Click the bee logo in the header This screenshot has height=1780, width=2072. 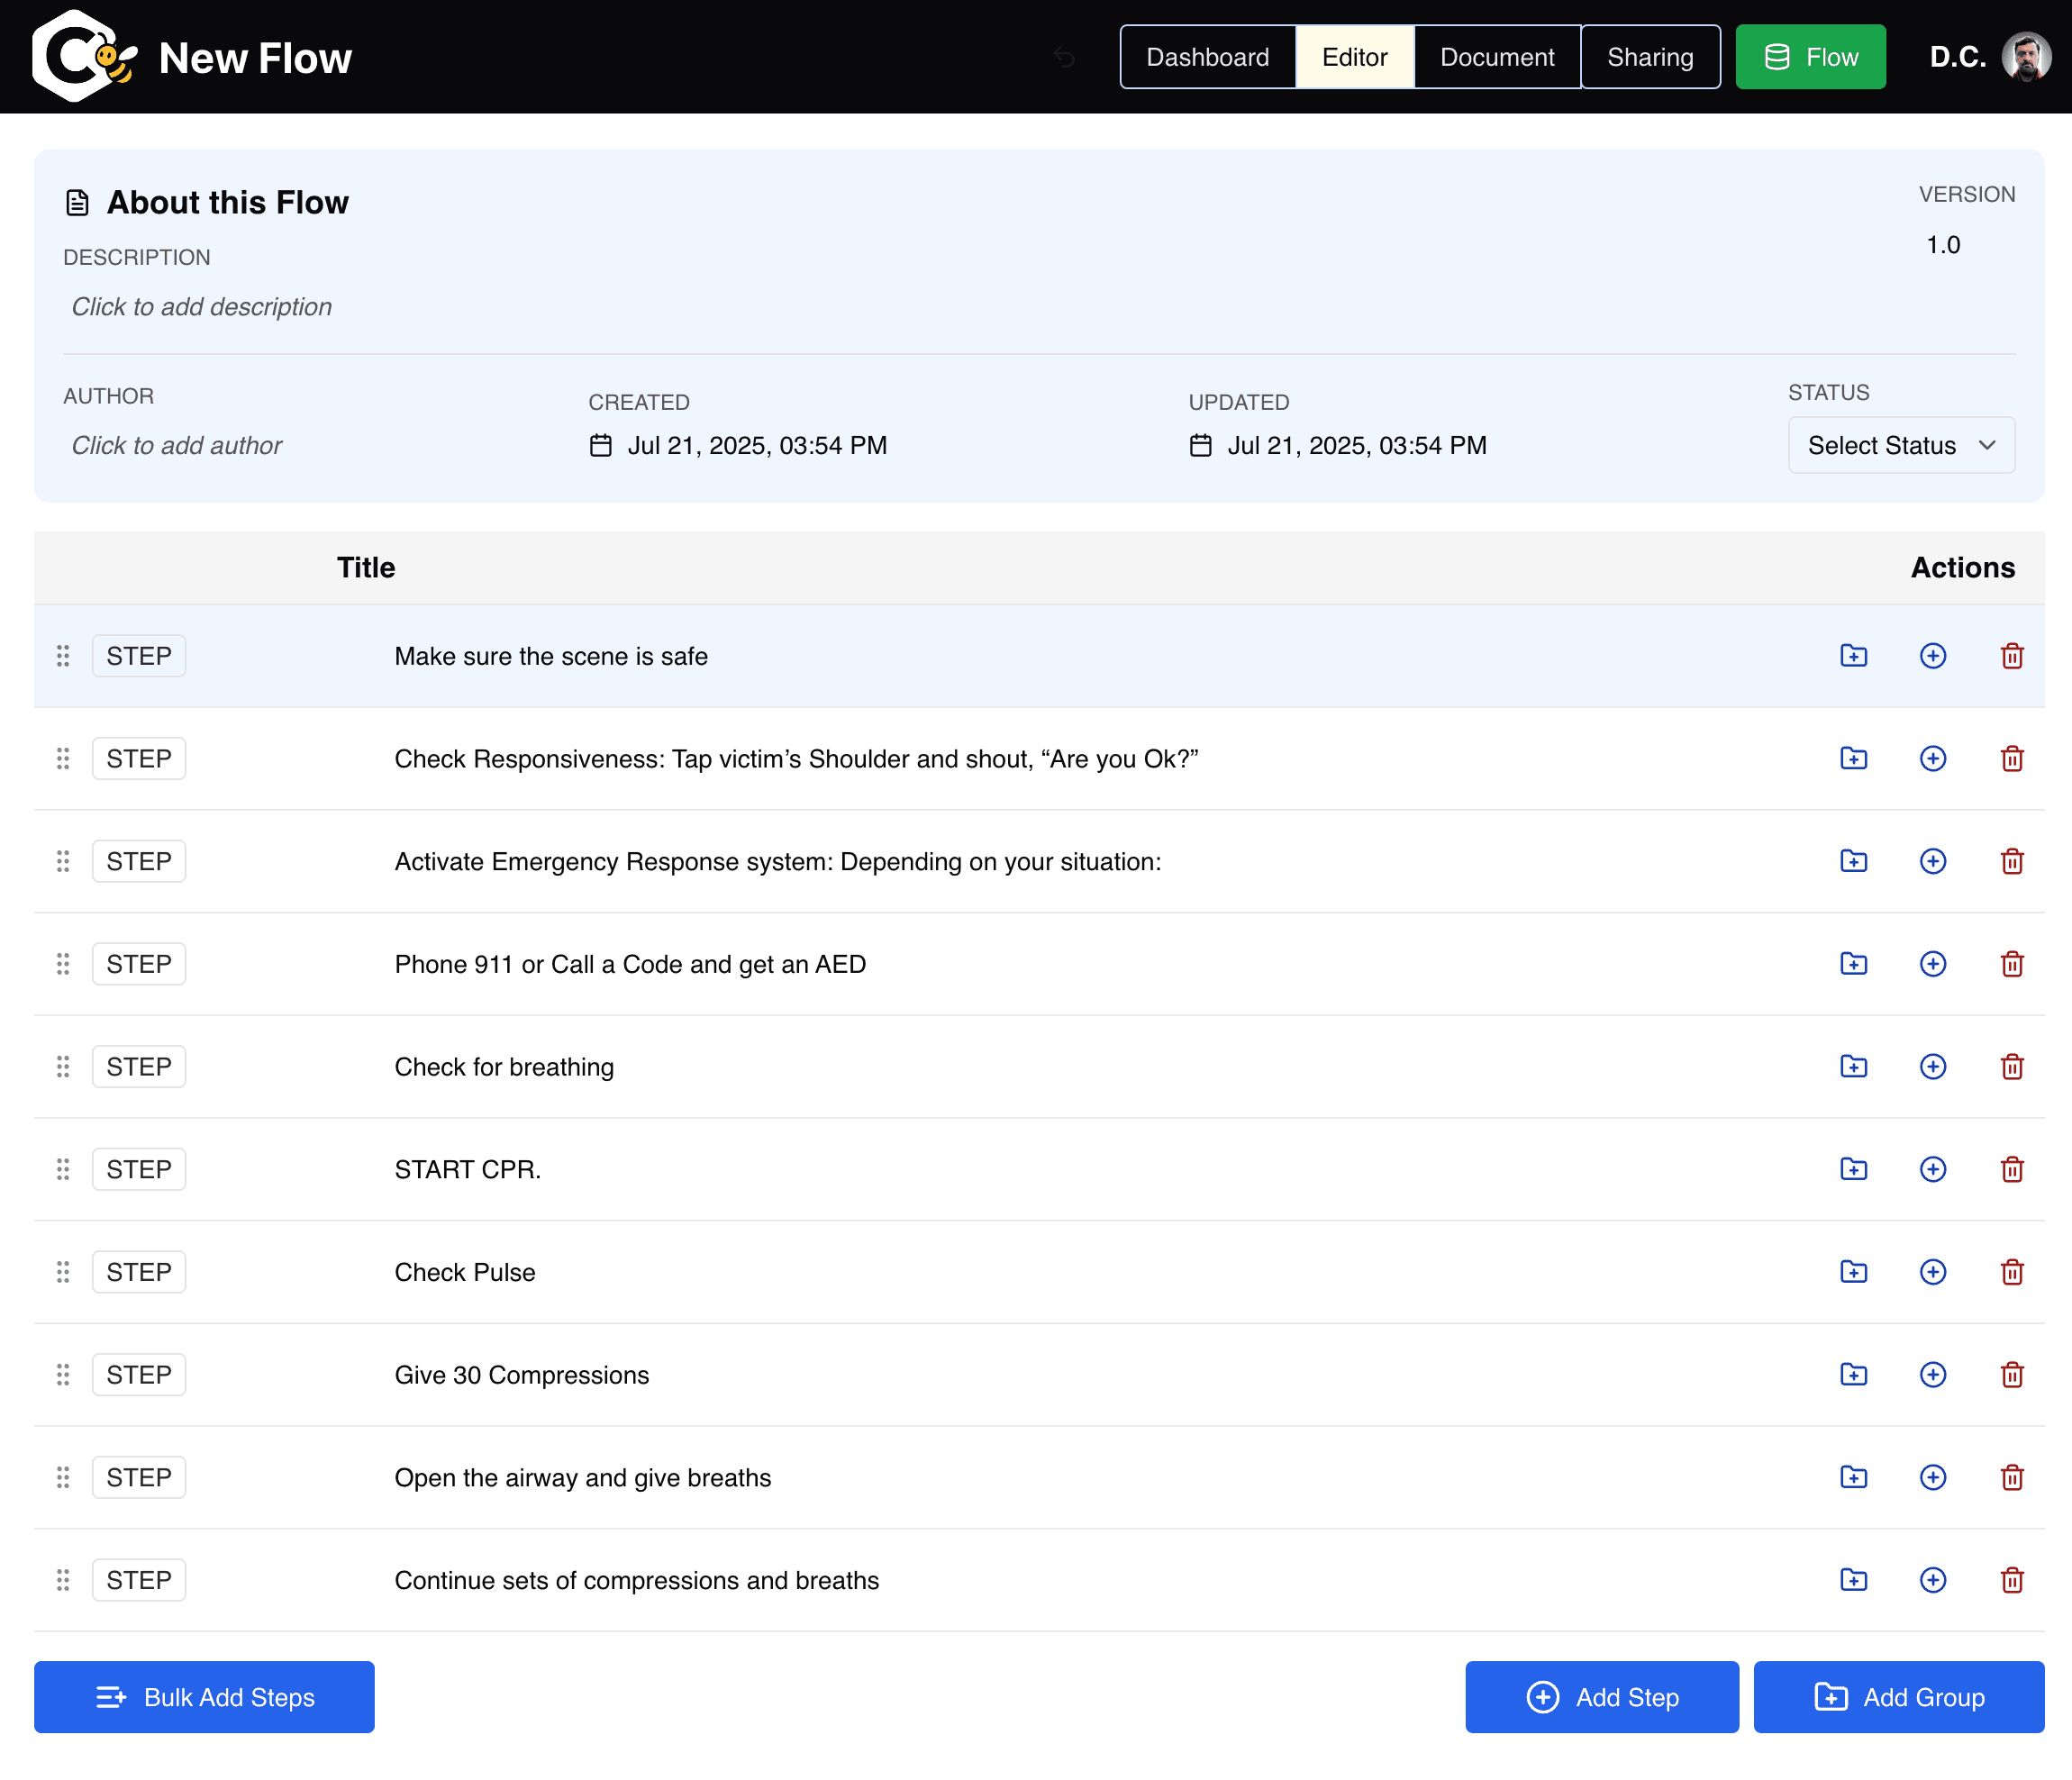point(84,57)
